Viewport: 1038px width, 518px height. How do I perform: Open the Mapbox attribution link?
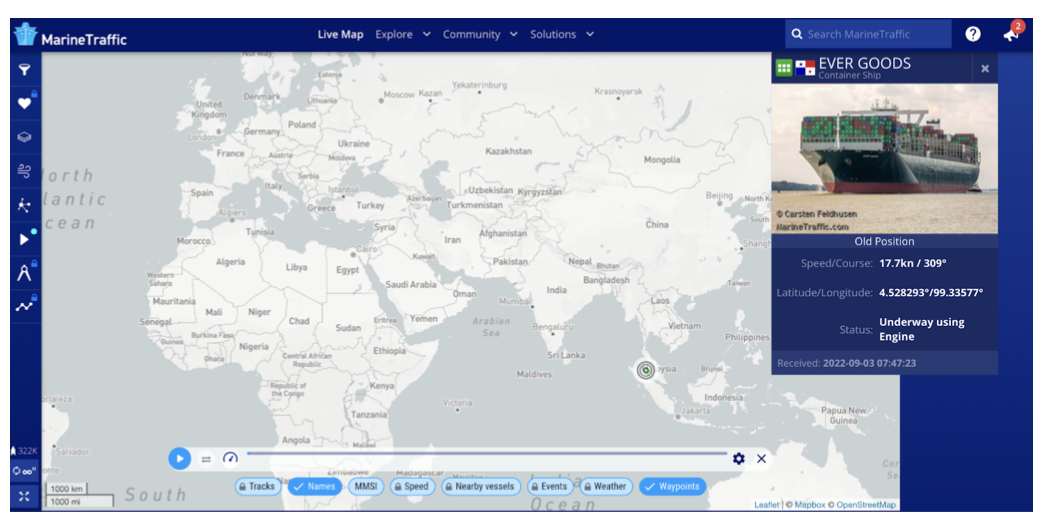810,505
